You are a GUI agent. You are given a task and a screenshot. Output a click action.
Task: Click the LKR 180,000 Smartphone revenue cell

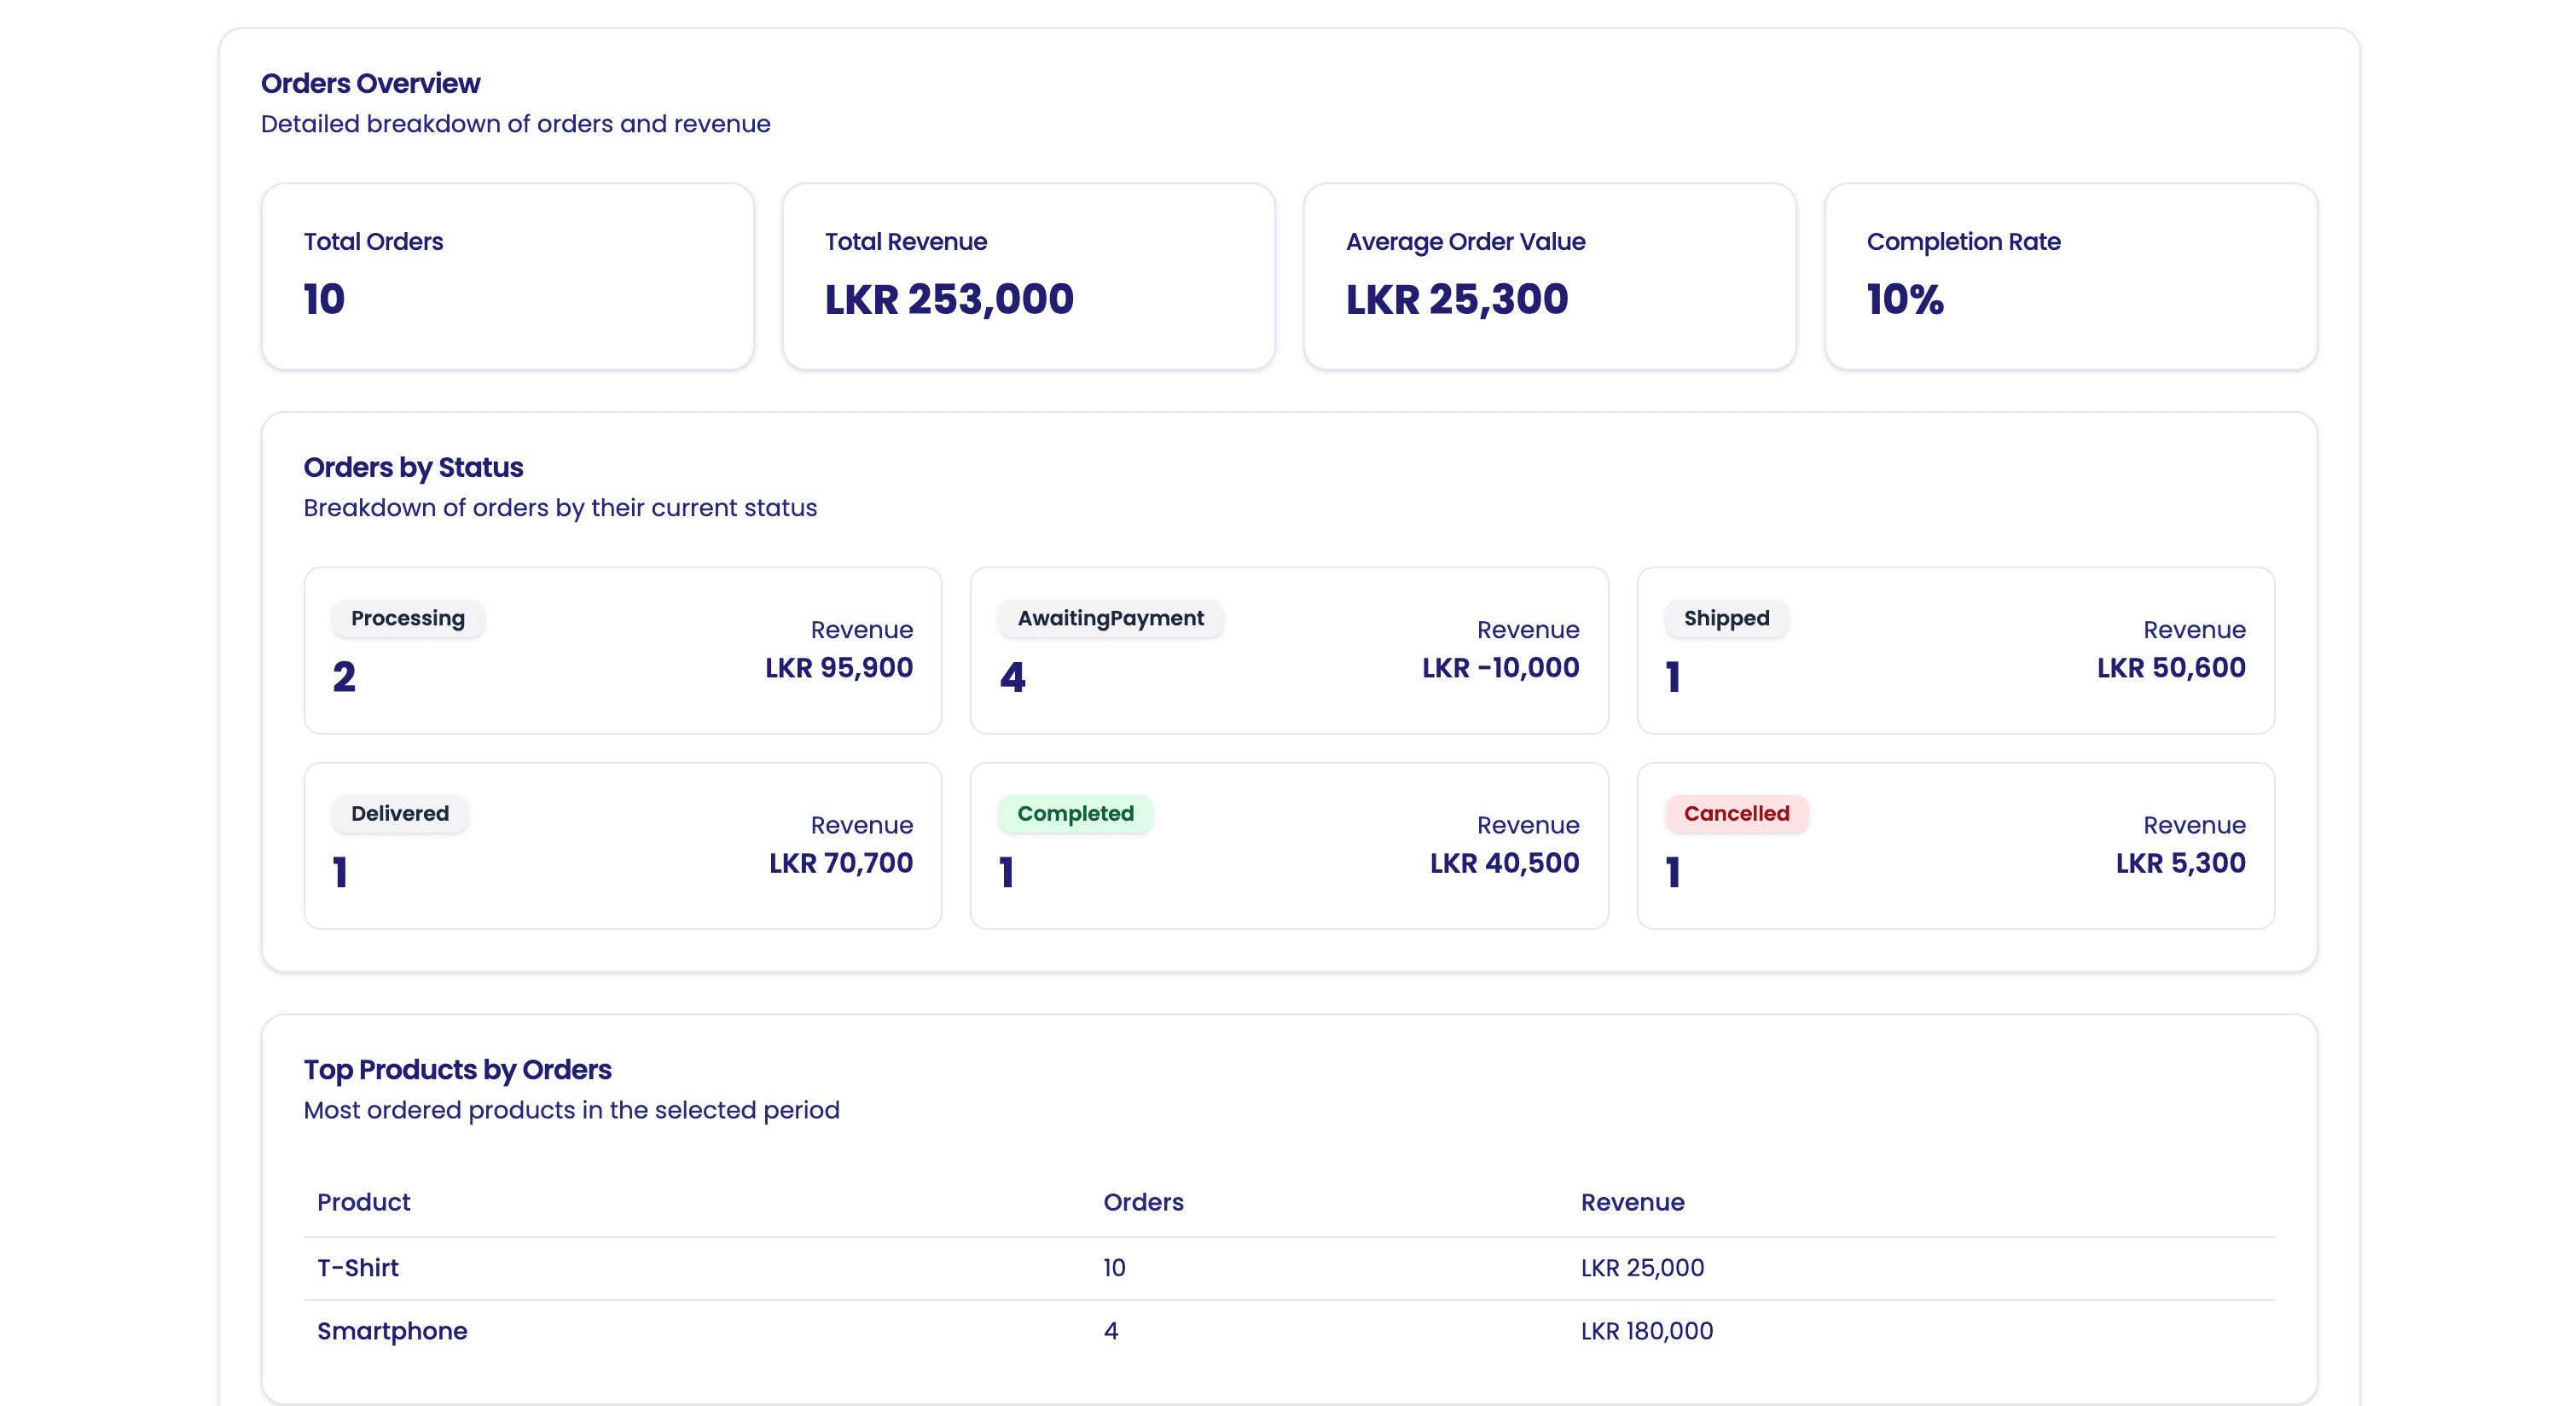pos(1646,1331)
